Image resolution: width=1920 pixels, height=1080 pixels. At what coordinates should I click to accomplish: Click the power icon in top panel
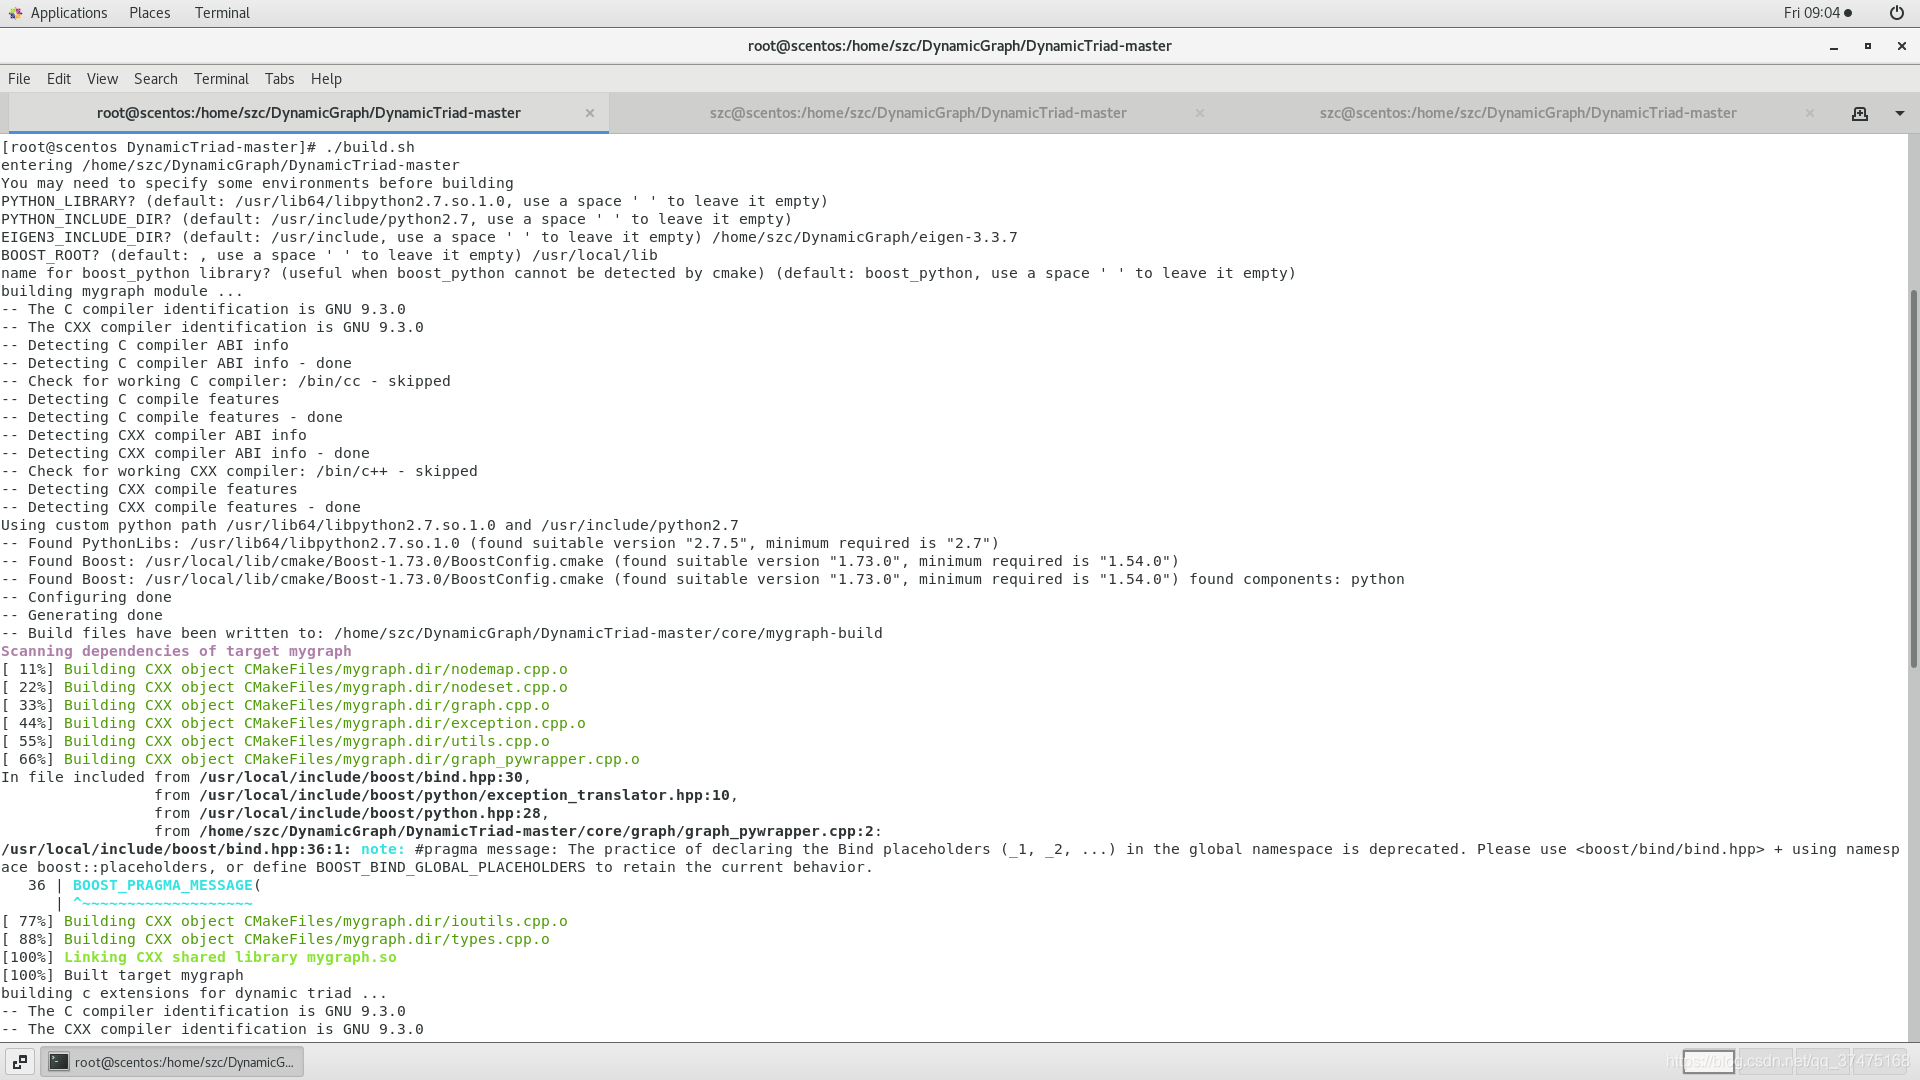point(1897,13)
